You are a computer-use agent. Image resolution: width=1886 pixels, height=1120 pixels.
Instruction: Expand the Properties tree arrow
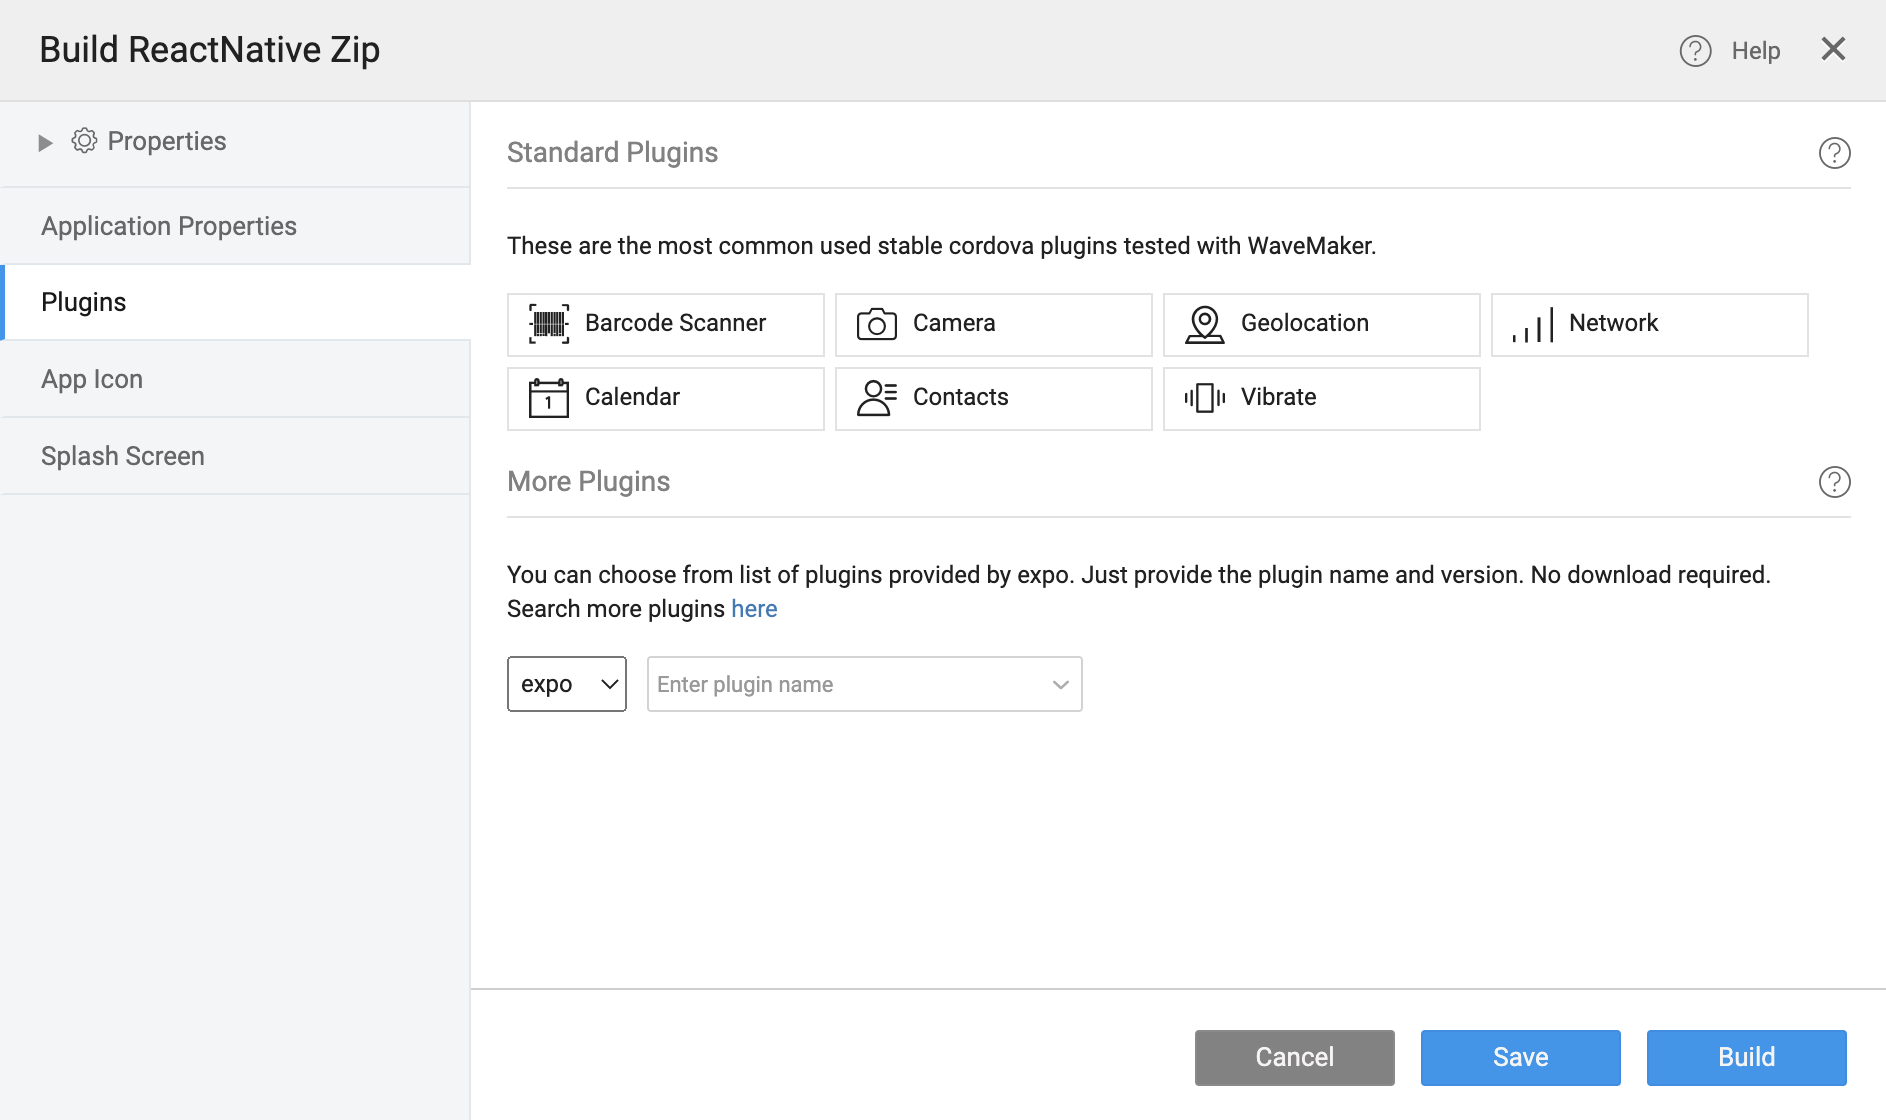click(45, 143)
